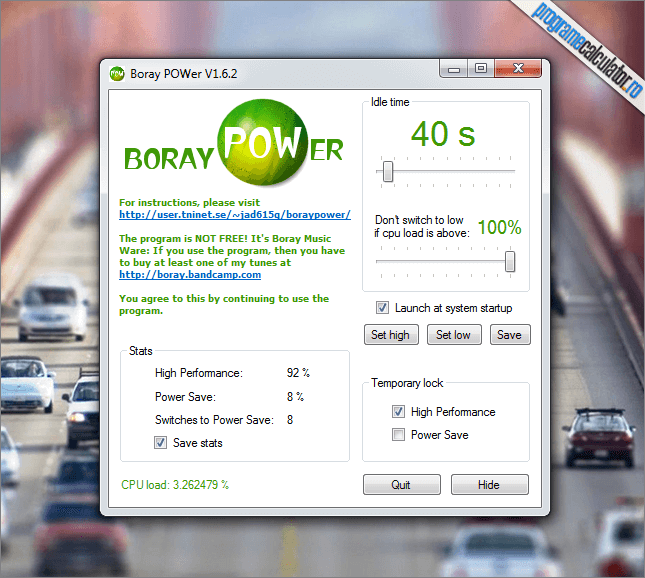This screenshot has height=578, width=645.
Task: Disable High Performance temporary lock
Action: pos(398,411)
